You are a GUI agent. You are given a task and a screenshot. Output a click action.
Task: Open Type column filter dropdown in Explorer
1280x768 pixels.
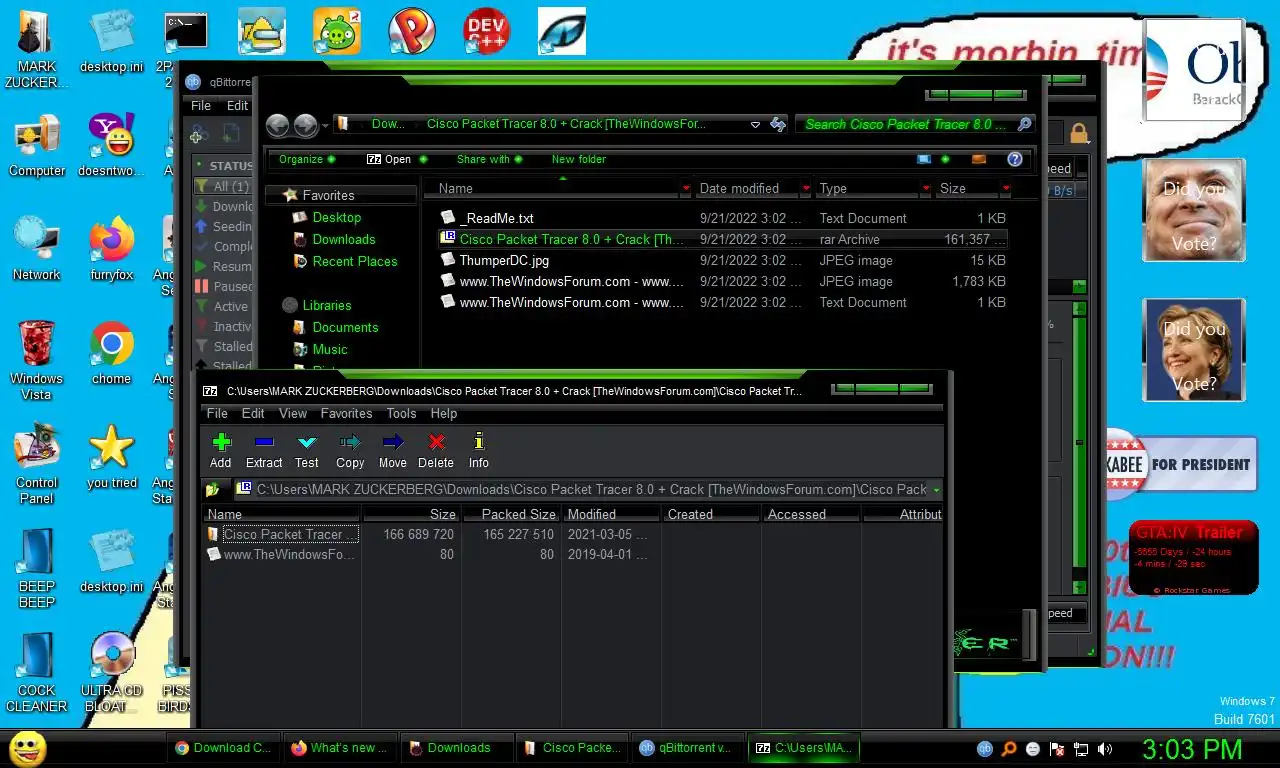click(926, 188)
